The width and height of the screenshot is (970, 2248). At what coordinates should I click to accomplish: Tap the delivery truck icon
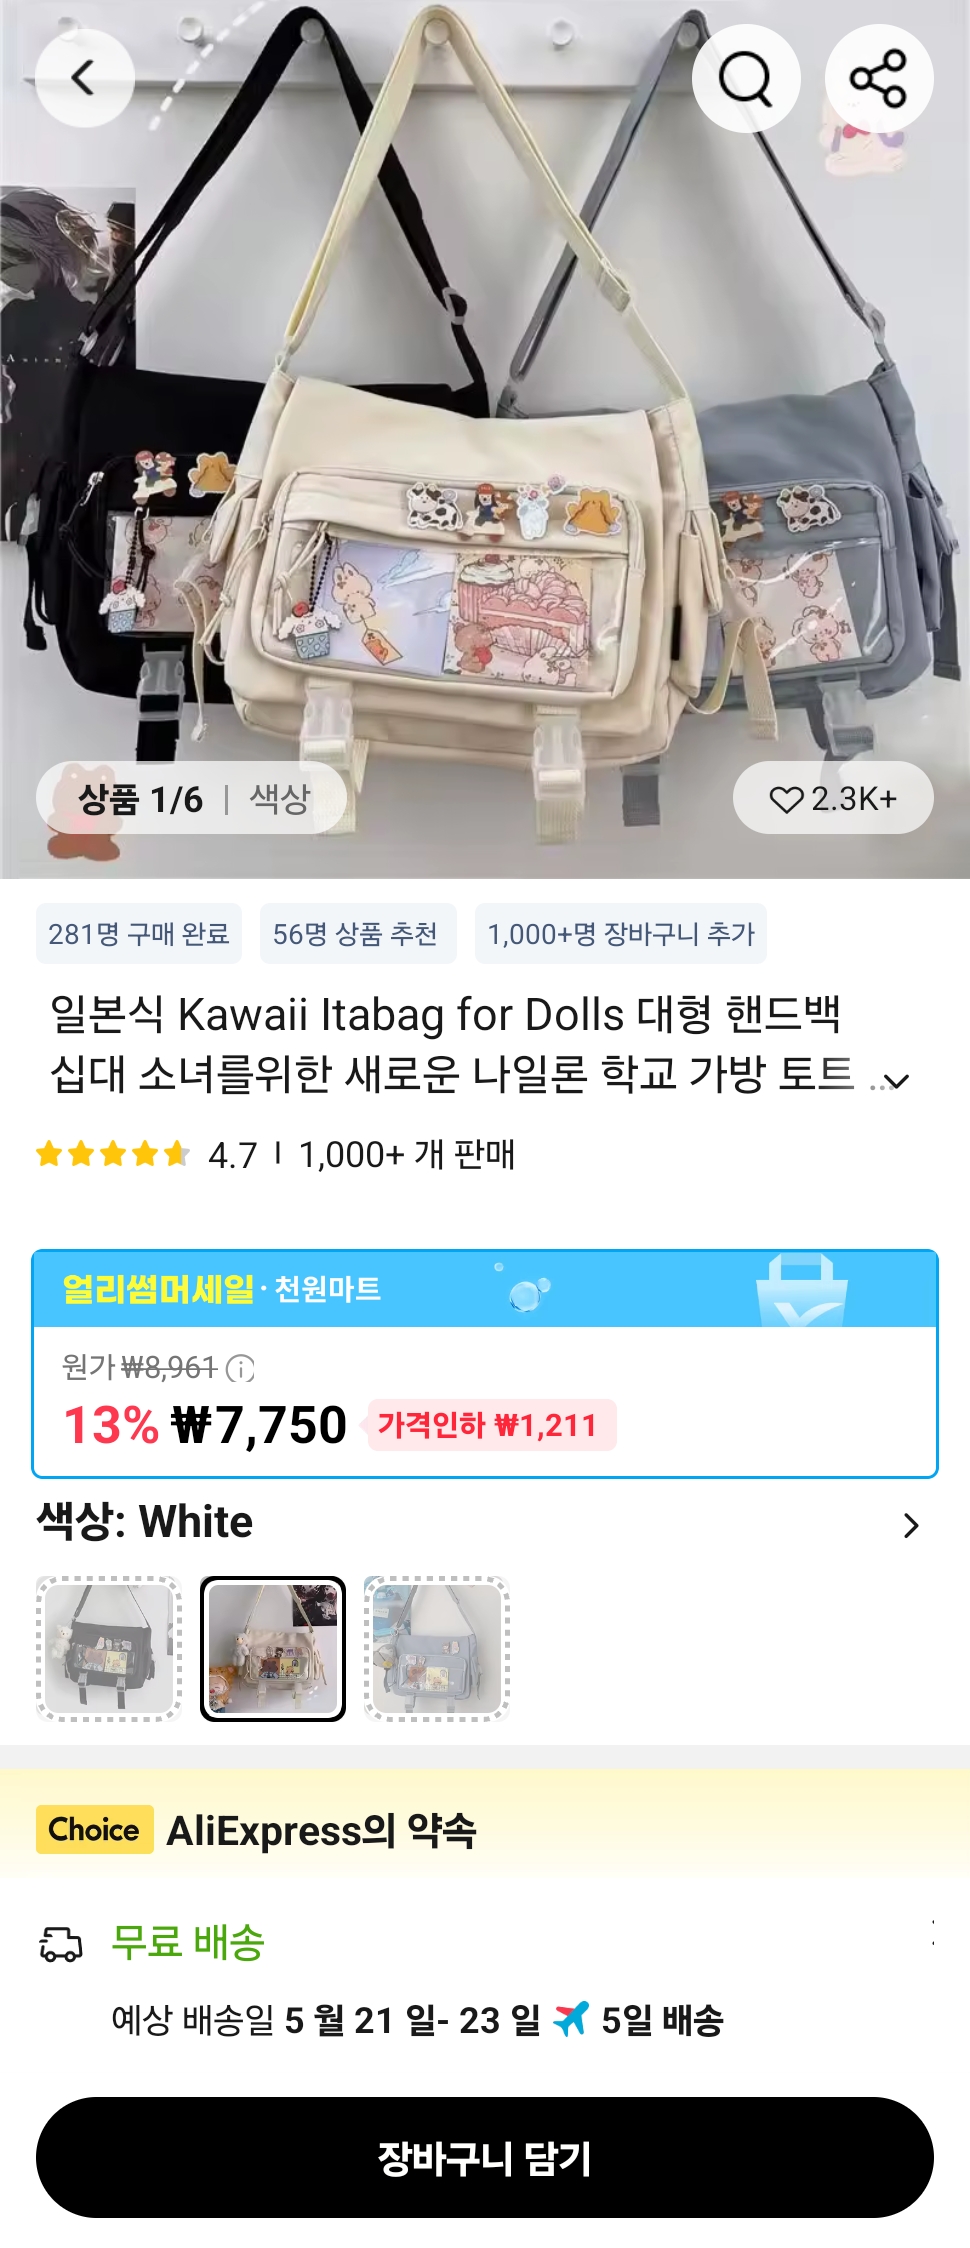point(60,1943)
